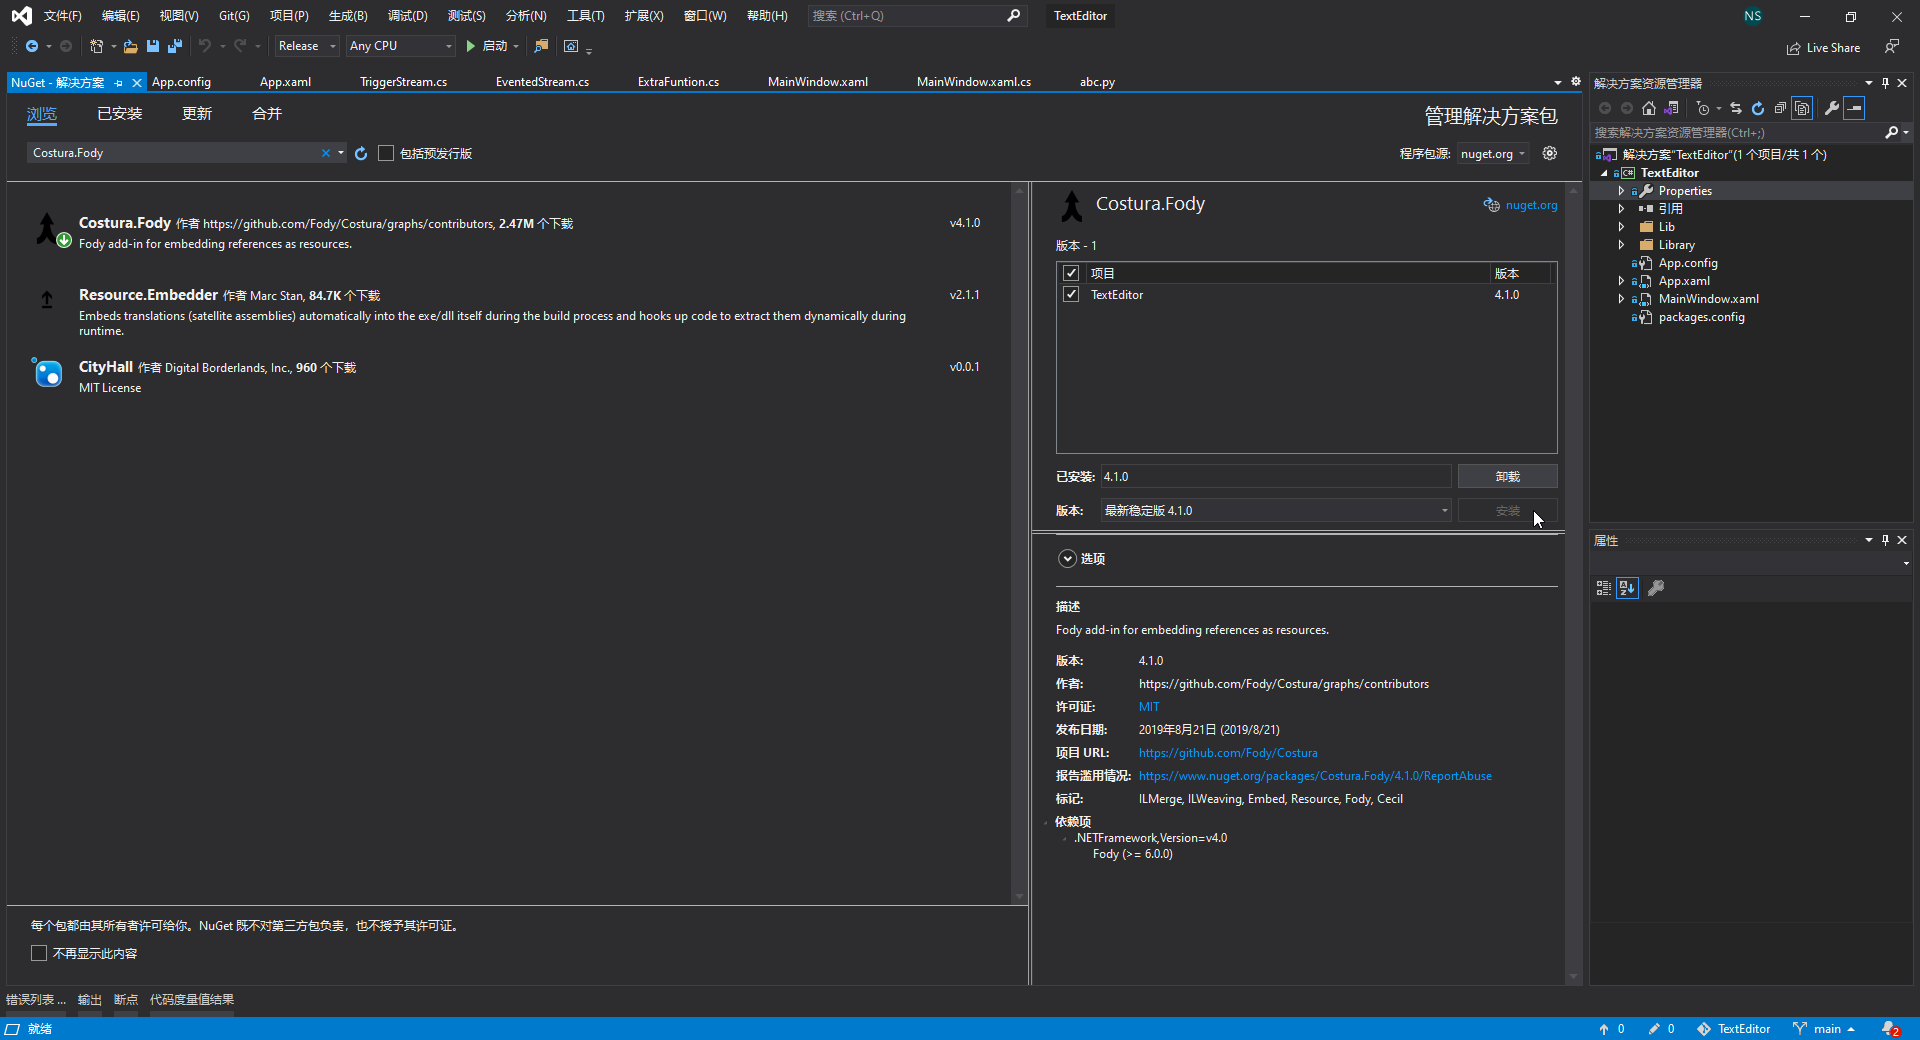Click the pending changes filter clock icon

pyautogui.click(x=1703, y=108)
